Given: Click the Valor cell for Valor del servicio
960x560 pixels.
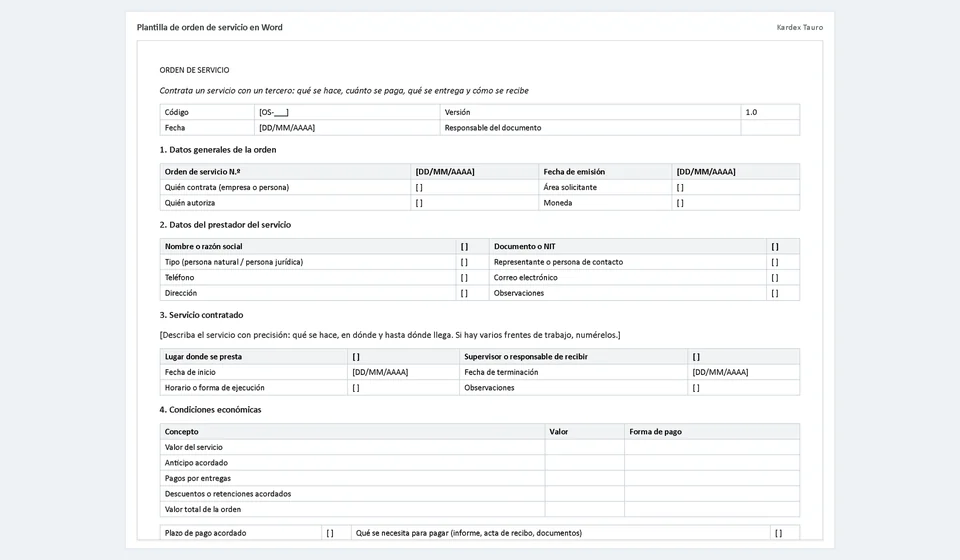Looking at the screenshot, I should (584, 447).
